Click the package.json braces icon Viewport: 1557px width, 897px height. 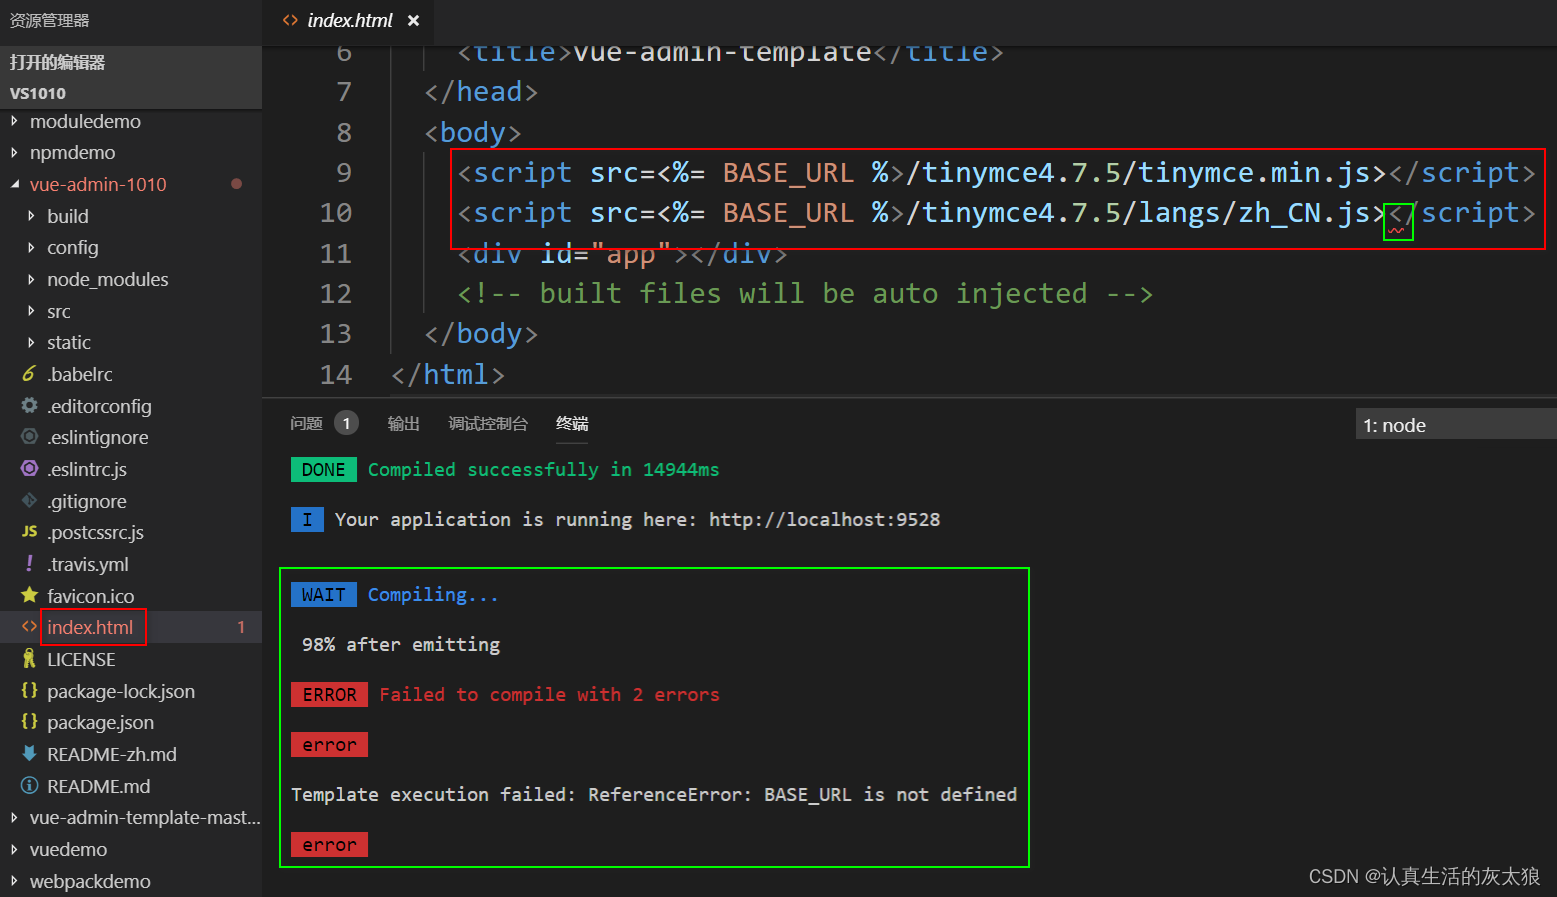click(29, 722)
